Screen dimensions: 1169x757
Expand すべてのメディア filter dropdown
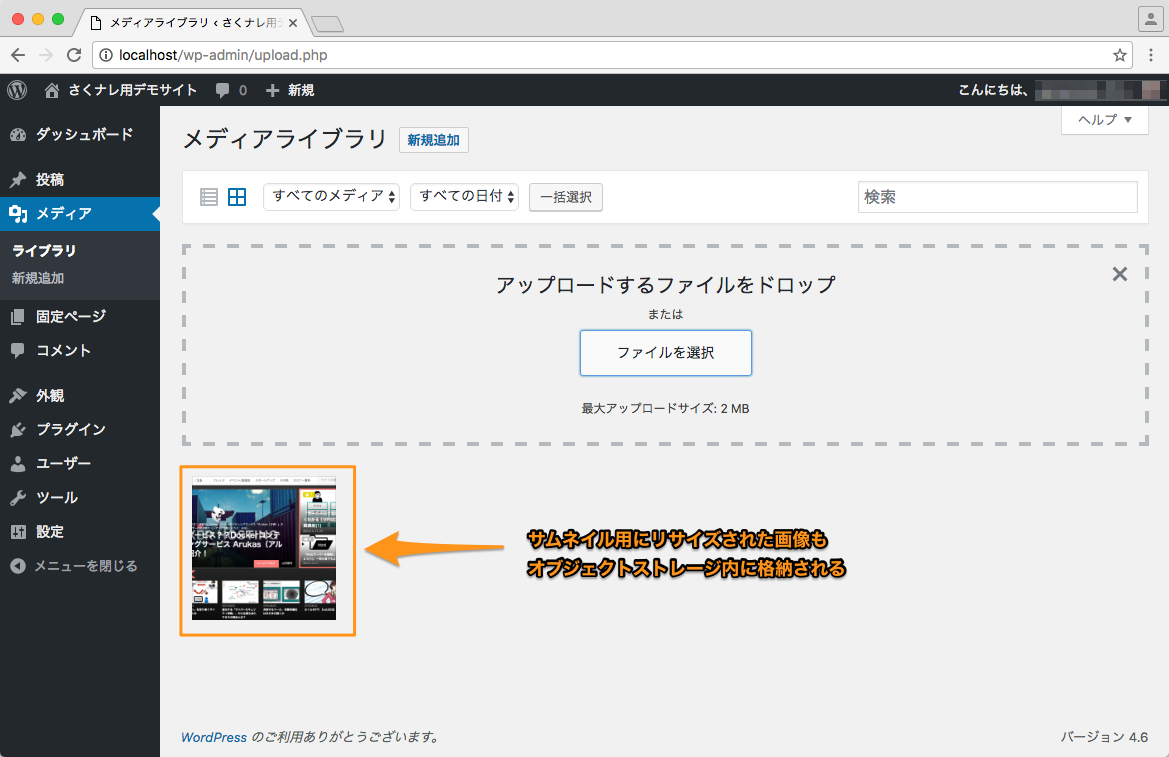tap(332, 197)
